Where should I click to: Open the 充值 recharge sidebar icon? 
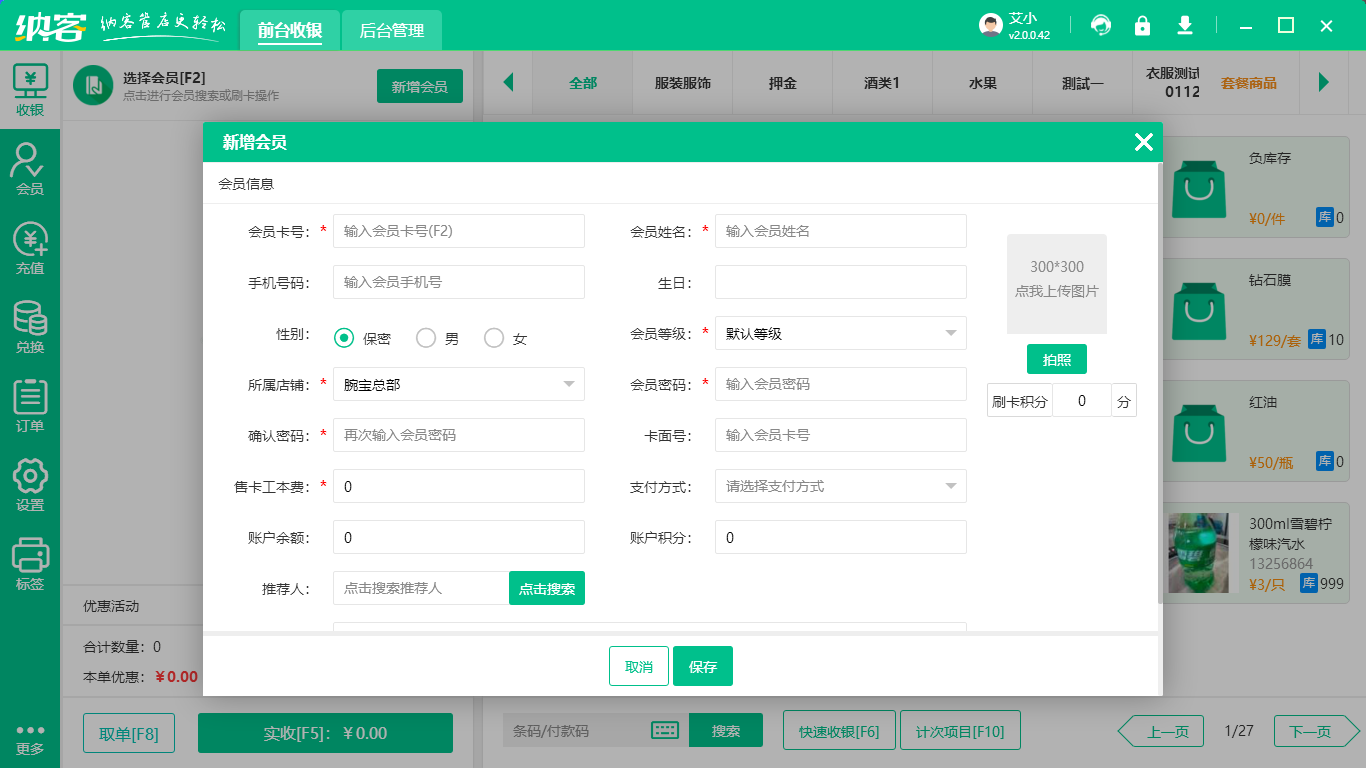30,248
